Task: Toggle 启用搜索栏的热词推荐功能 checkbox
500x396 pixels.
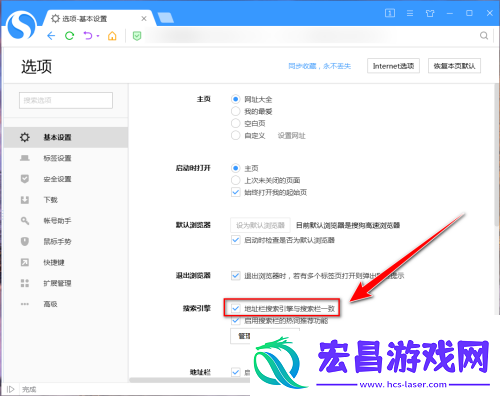Action: pos(235,321)
